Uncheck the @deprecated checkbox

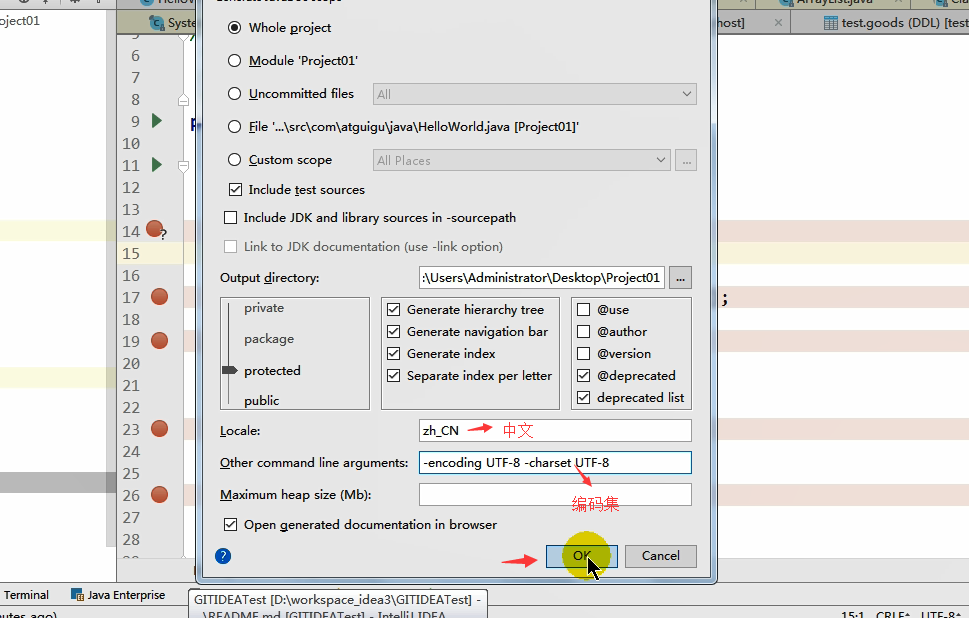(583, 376)
